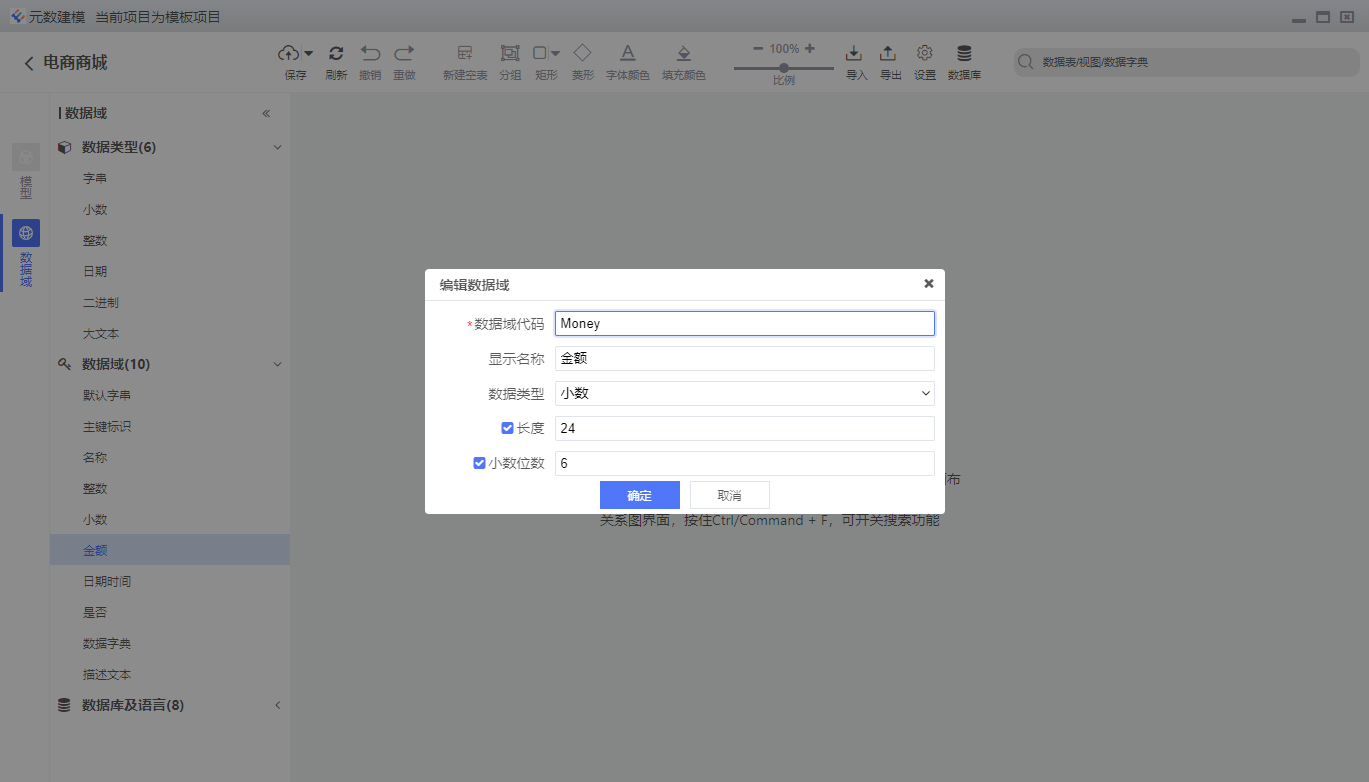The height and width of the screenshot is (782, 1369).
Task: Click the 元数建模 app logo icon
Action: [x=16, y=16]
